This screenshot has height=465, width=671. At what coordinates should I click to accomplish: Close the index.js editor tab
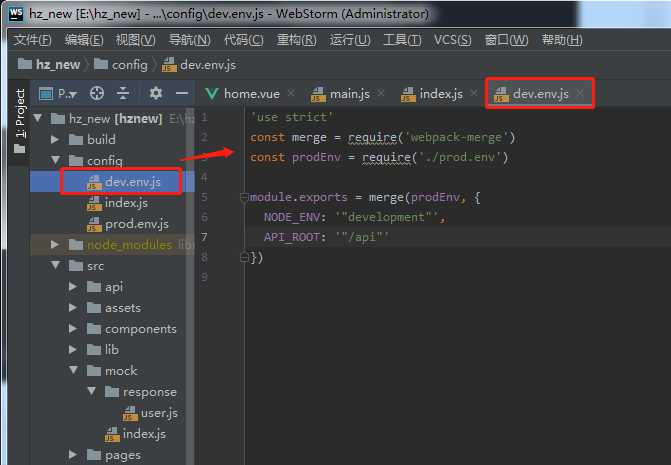point(474,93)
